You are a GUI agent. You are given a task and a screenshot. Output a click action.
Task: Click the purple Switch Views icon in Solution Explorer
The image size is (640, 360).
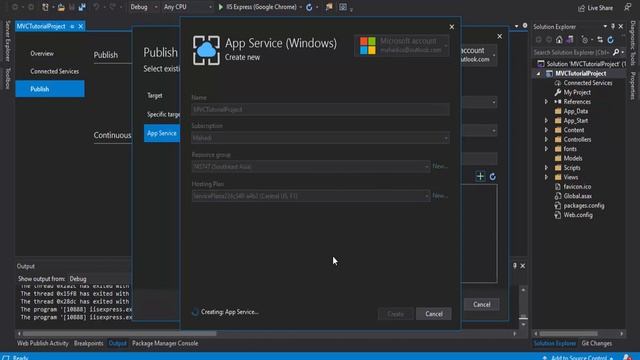(x=570, y=40)
